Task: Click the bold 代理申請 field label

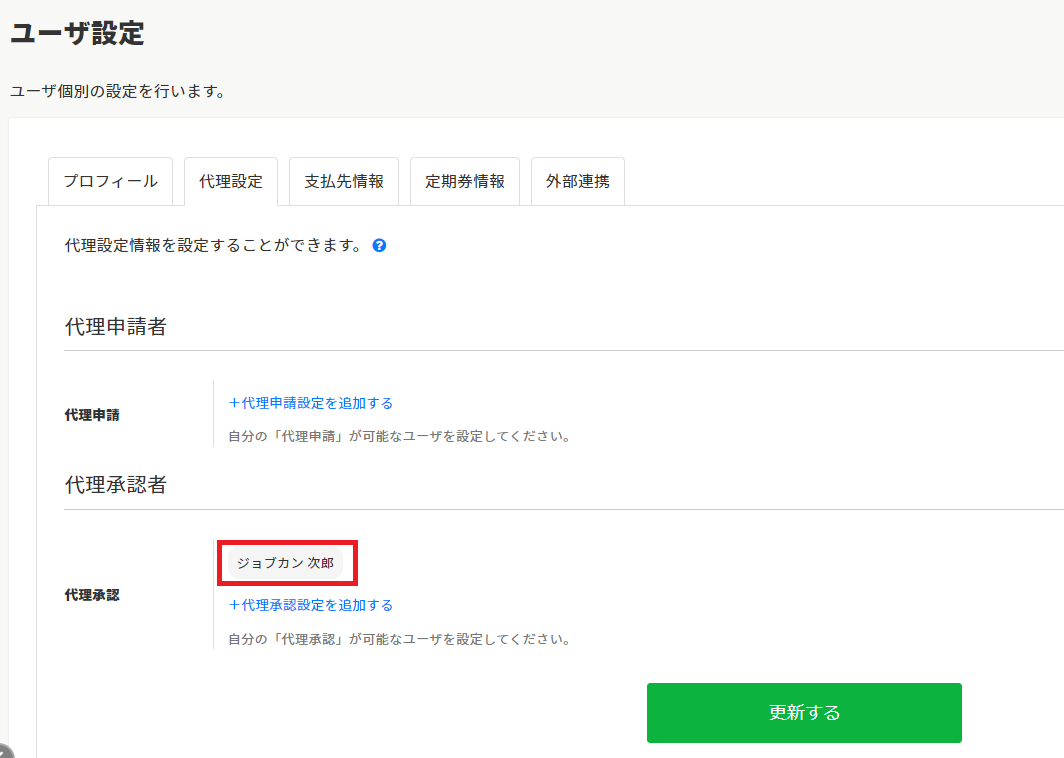Action: coord(92,414)
